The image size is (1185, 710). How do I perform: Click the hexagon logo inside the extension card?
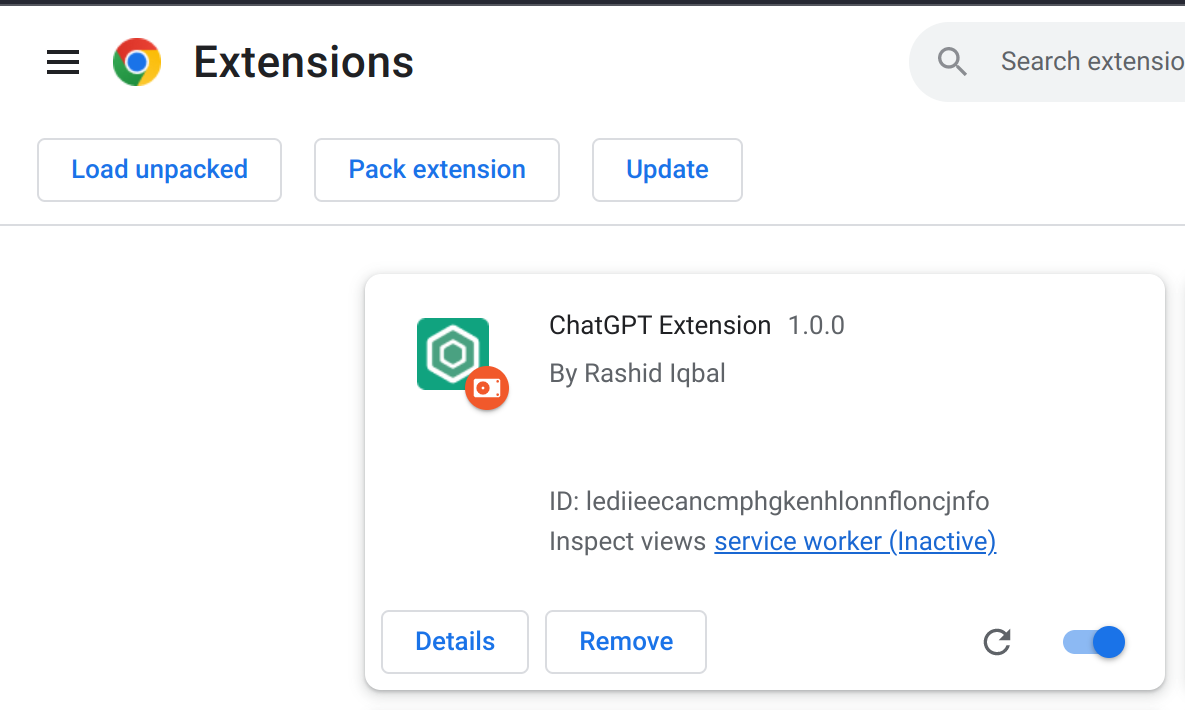point(452,353)
